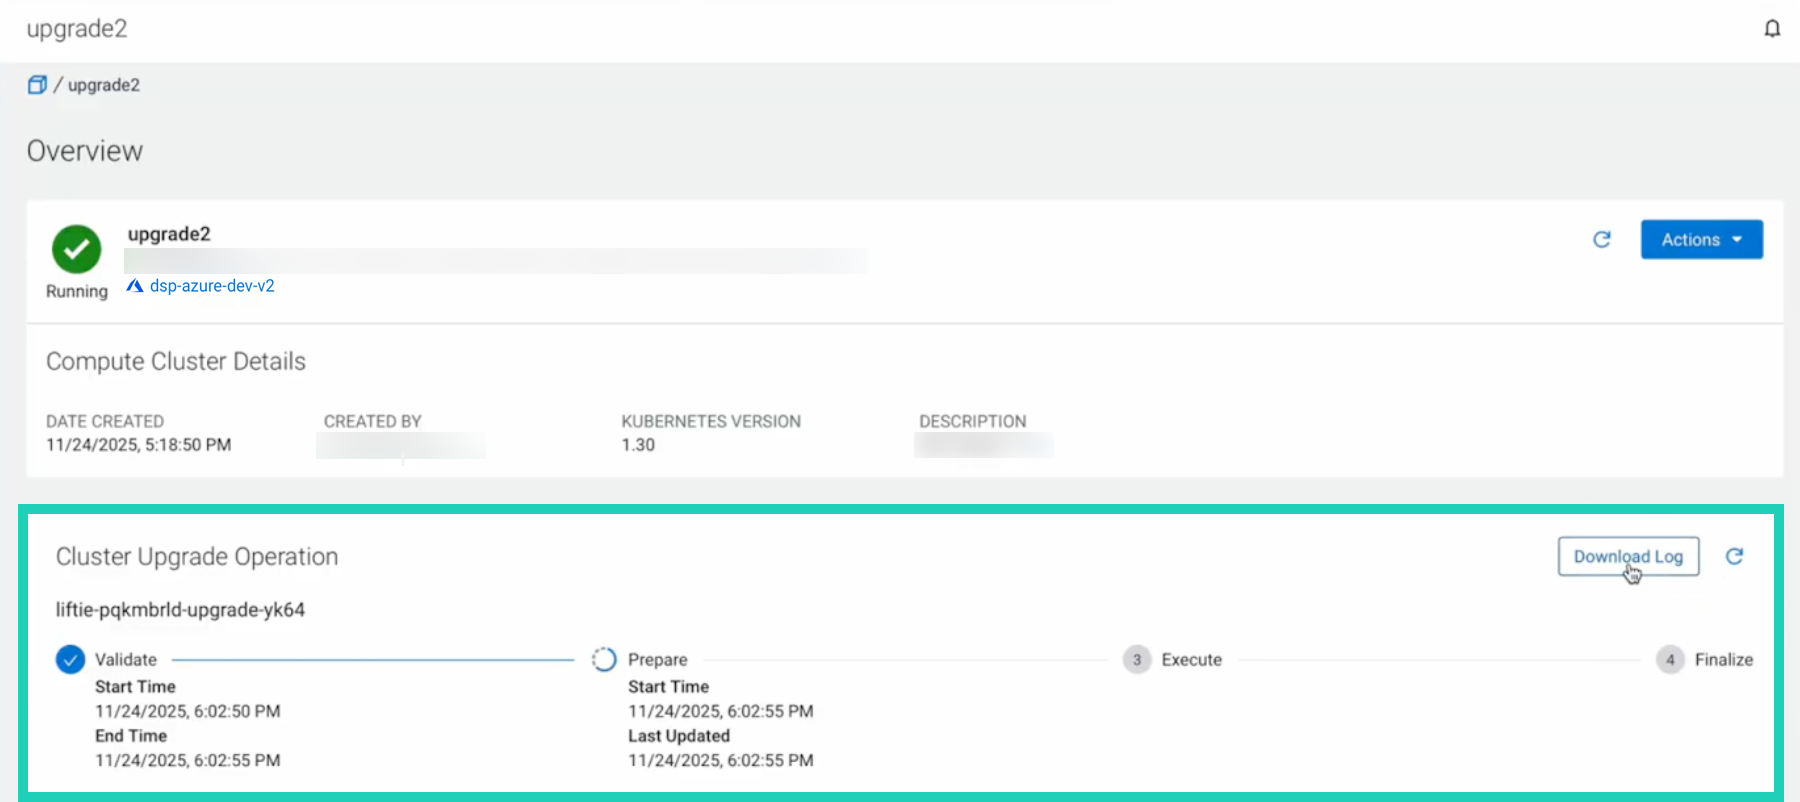Viewport: 1800px width, 802px height.
Task: Click the Azure logo beside dsp-azure-dev-v2
Action: tap(135, 286)
